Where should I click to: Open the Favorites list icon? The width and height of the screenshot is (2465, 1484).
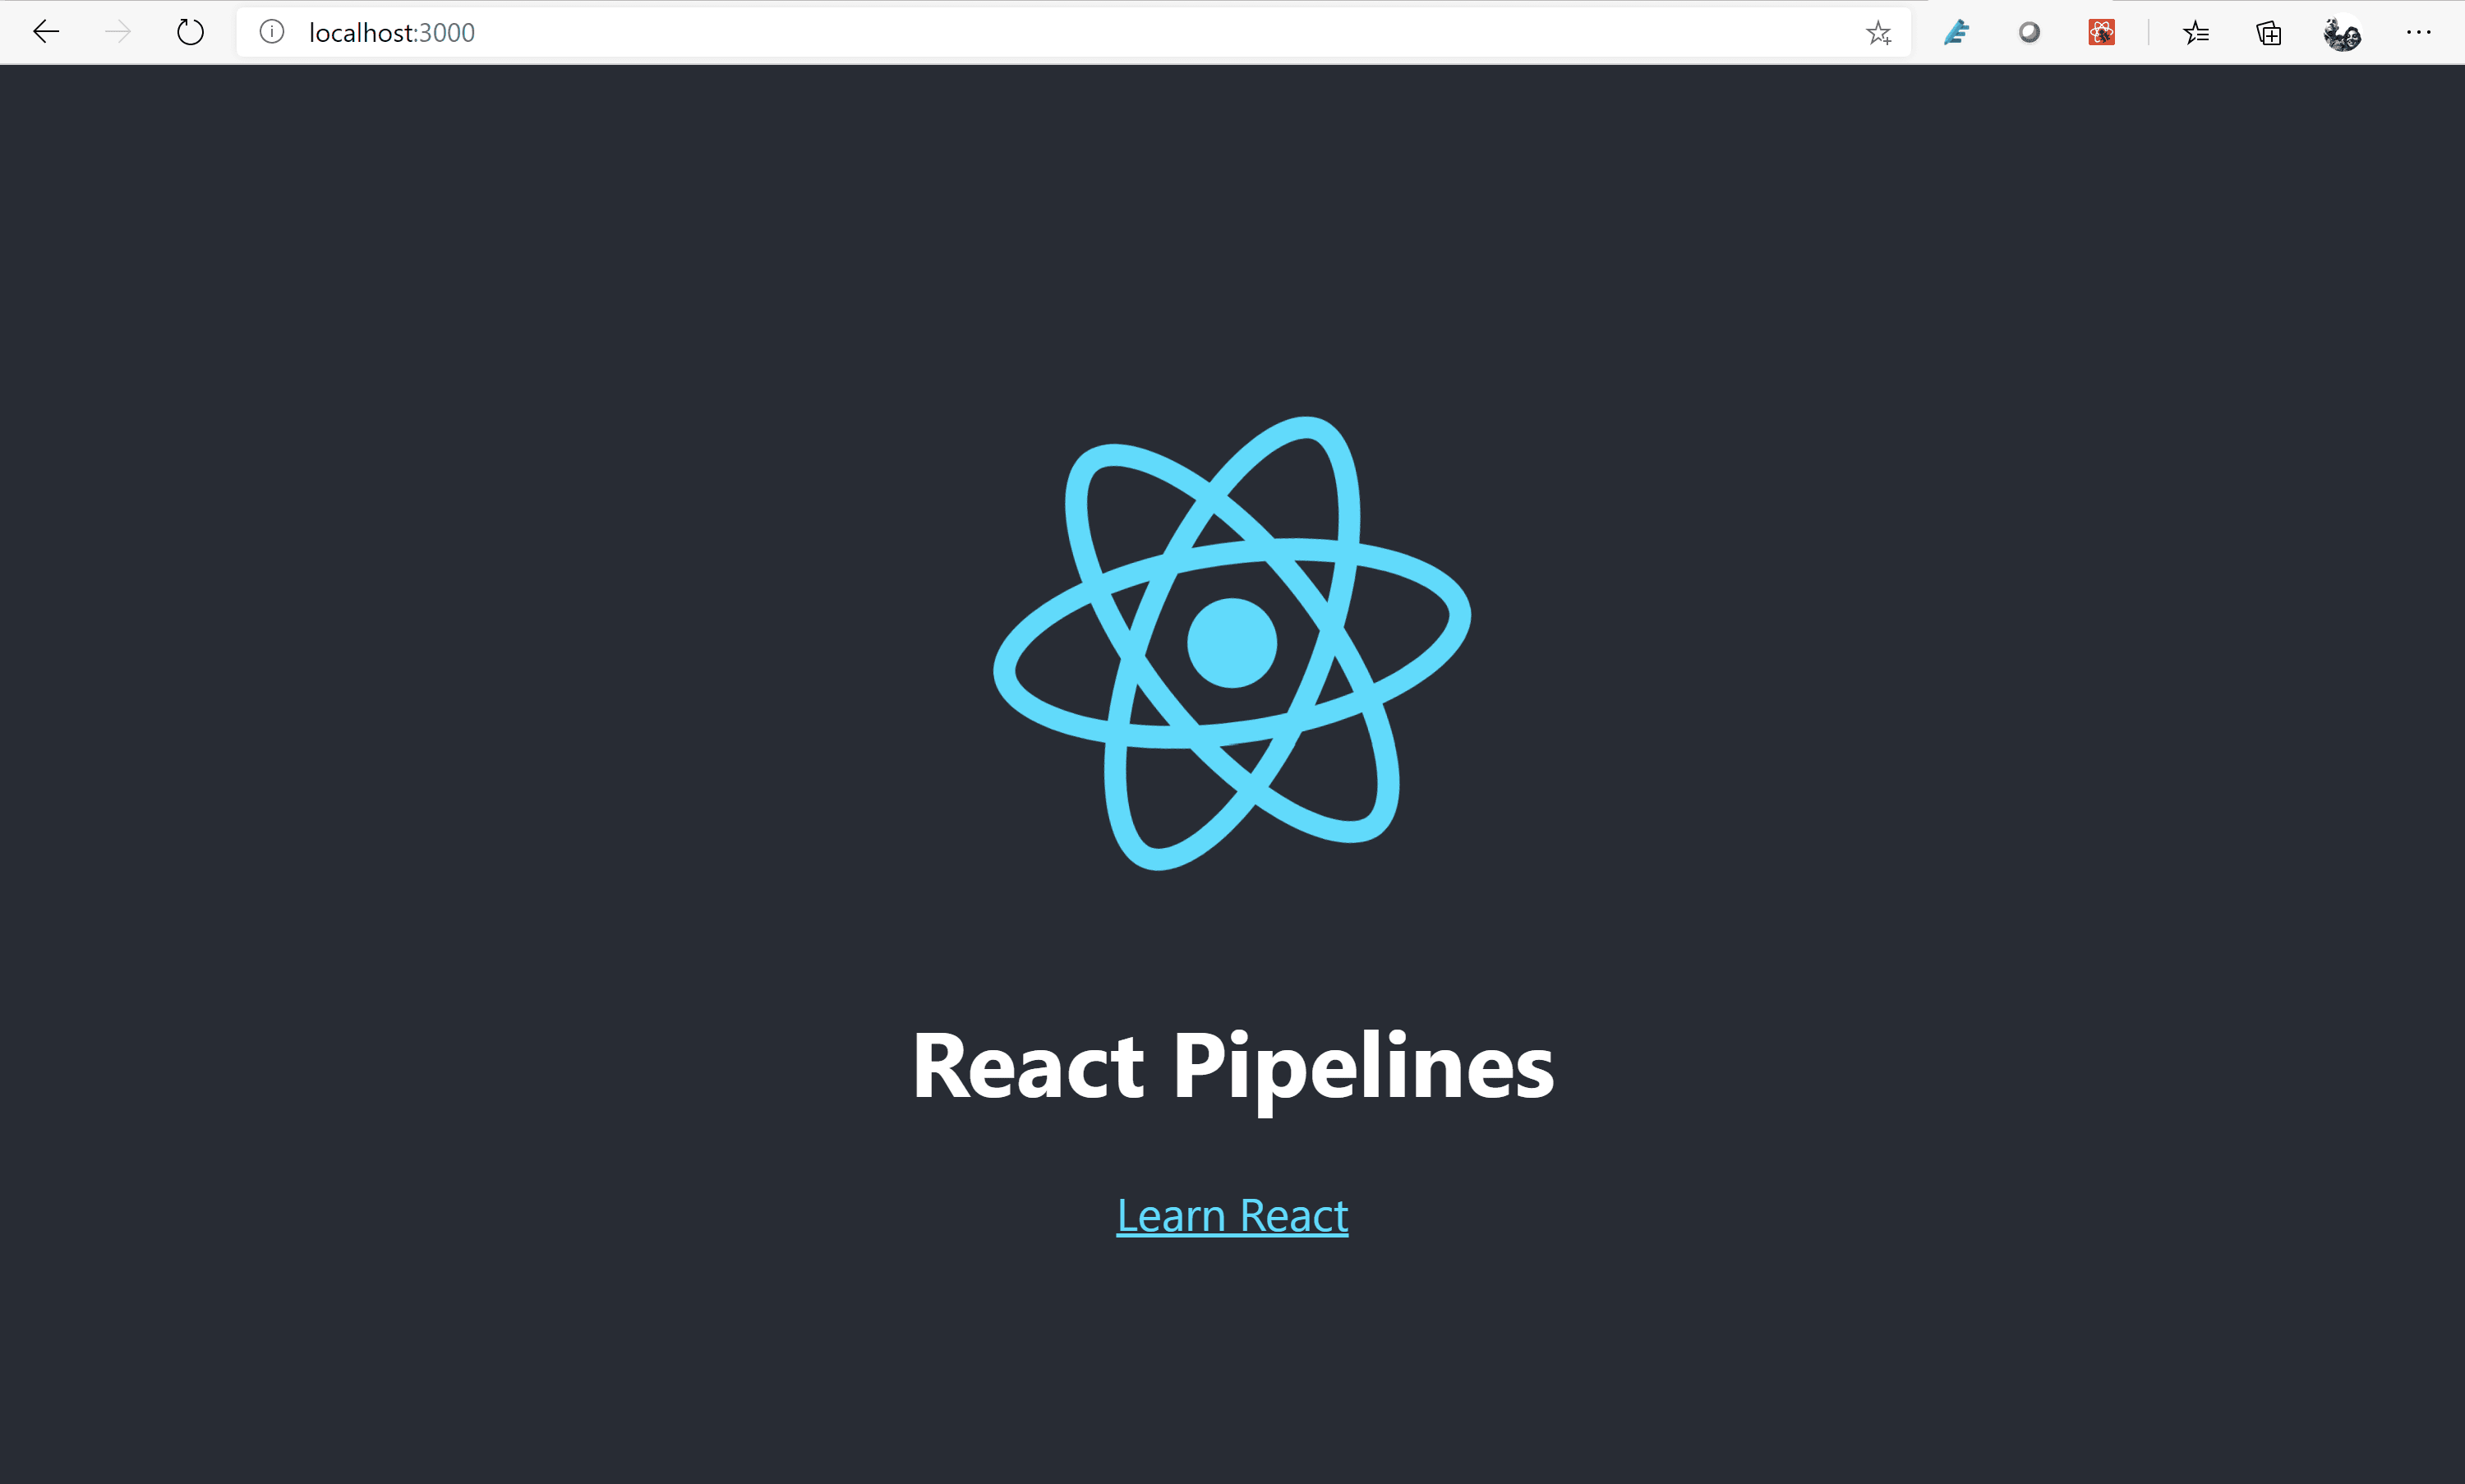pos(2196,33)
